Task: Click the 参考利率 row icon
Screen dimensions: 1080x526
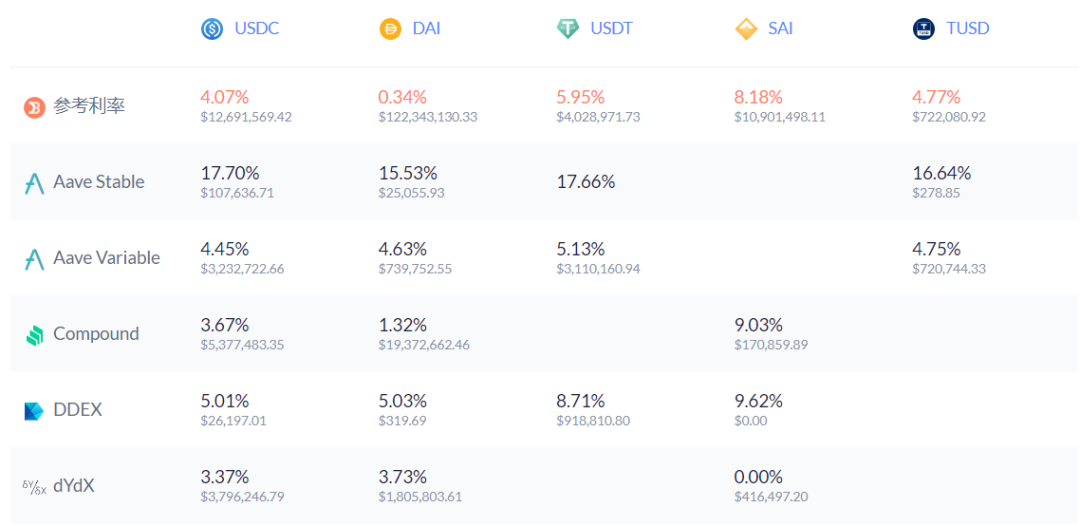Action: click(34, 107)
